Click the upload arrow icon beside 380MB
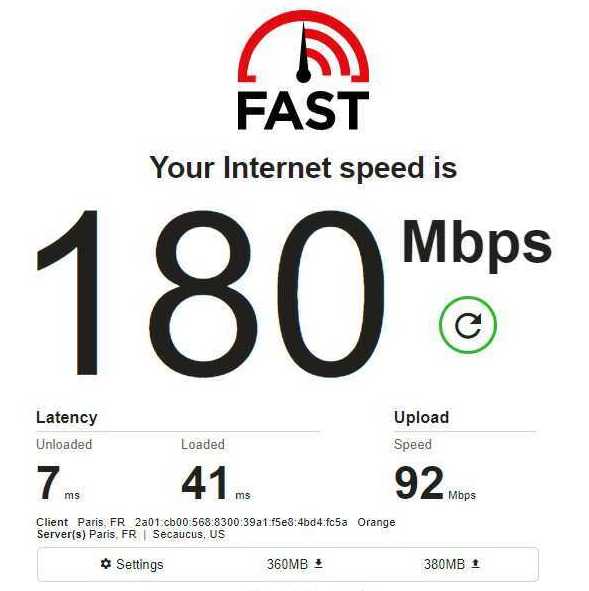This screenshot has height=591, width=589. coord(476,563)
